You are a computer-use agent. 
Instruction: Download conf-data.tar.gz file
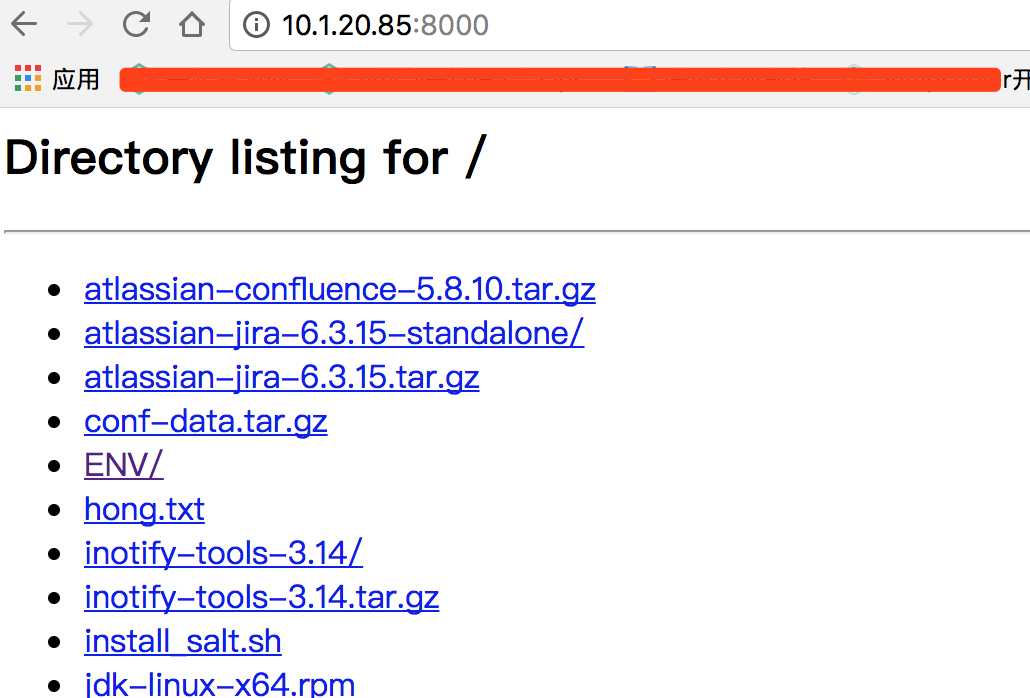click(x=206, y=422)
